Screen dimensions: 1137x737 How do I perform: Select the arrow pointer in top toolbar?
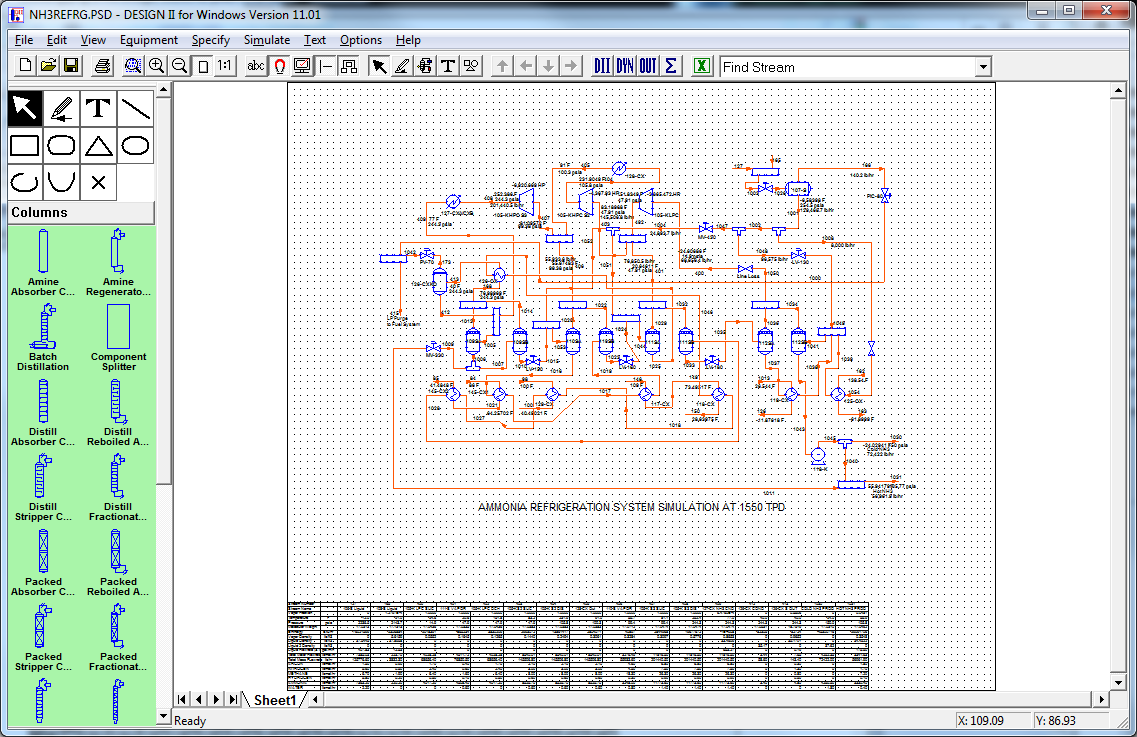(x=379, y=66)
